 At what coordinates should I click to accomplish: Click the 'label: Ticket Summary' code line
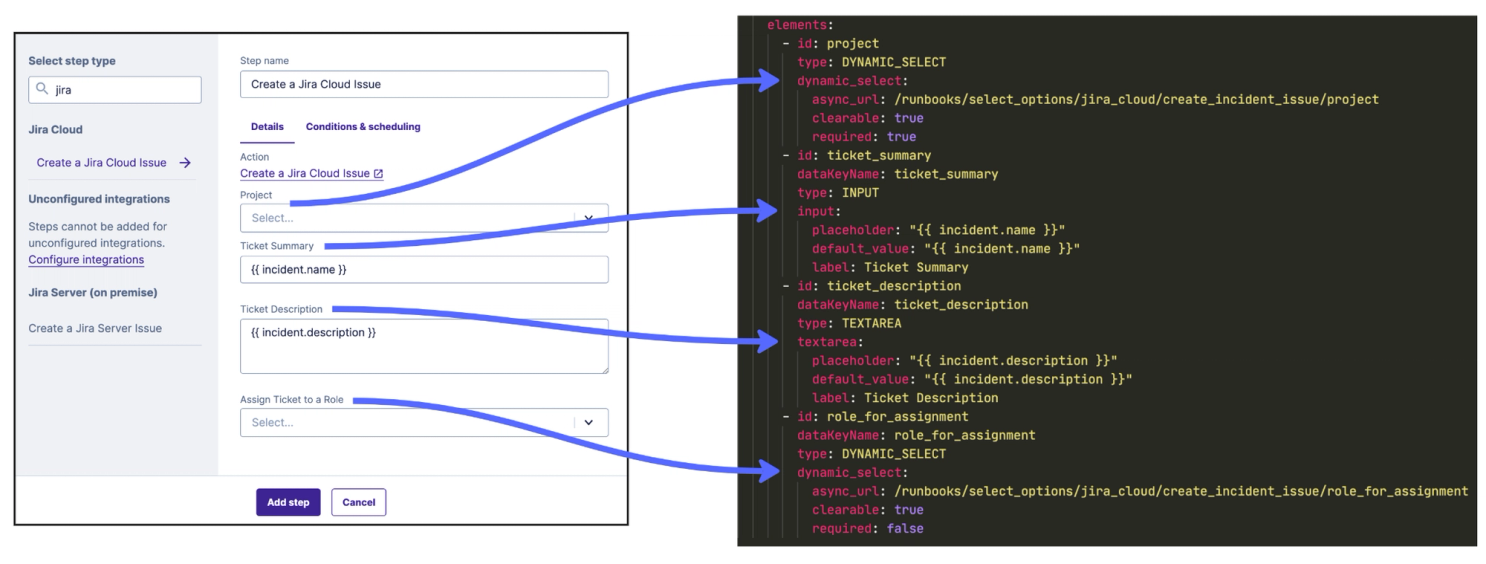pyautogui.click(x=890, y=267)
